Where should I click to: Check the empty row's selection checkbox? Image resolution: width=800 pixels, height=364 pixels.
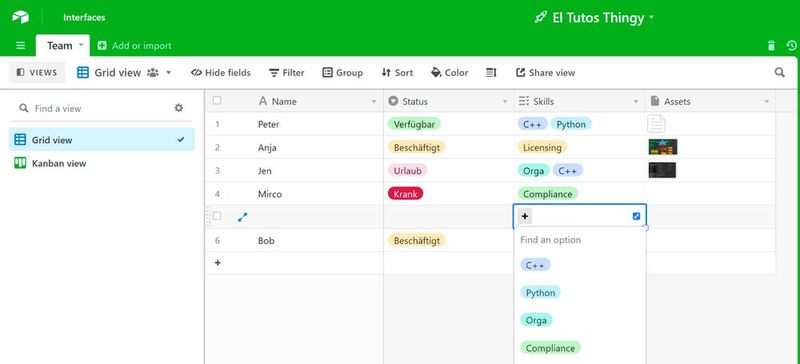217,216
